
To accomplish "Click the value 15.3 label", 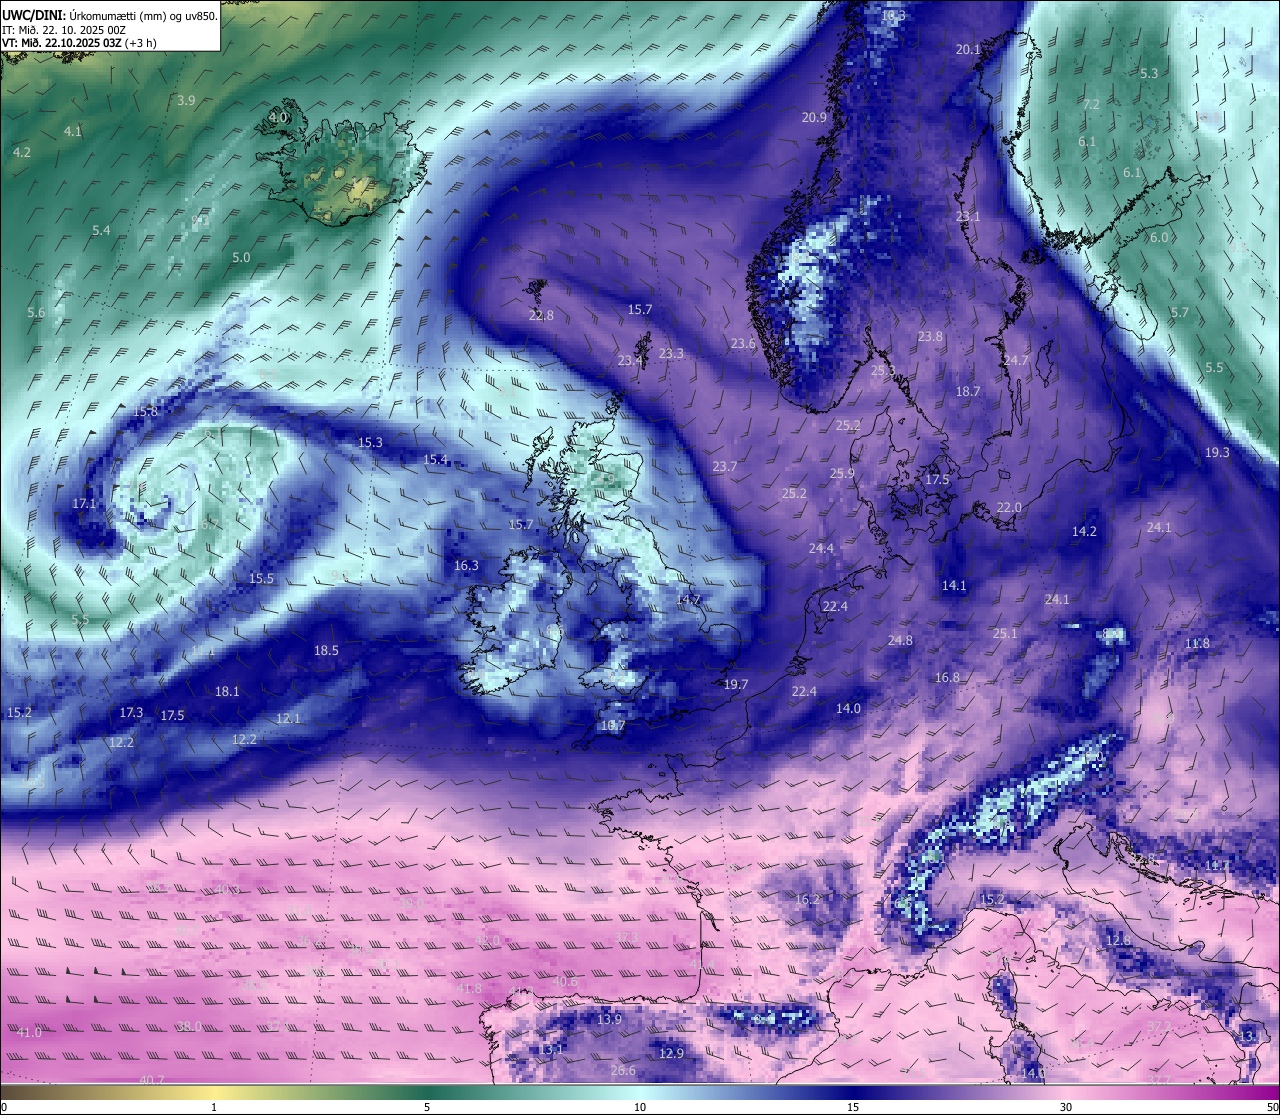I will (370, 443).
